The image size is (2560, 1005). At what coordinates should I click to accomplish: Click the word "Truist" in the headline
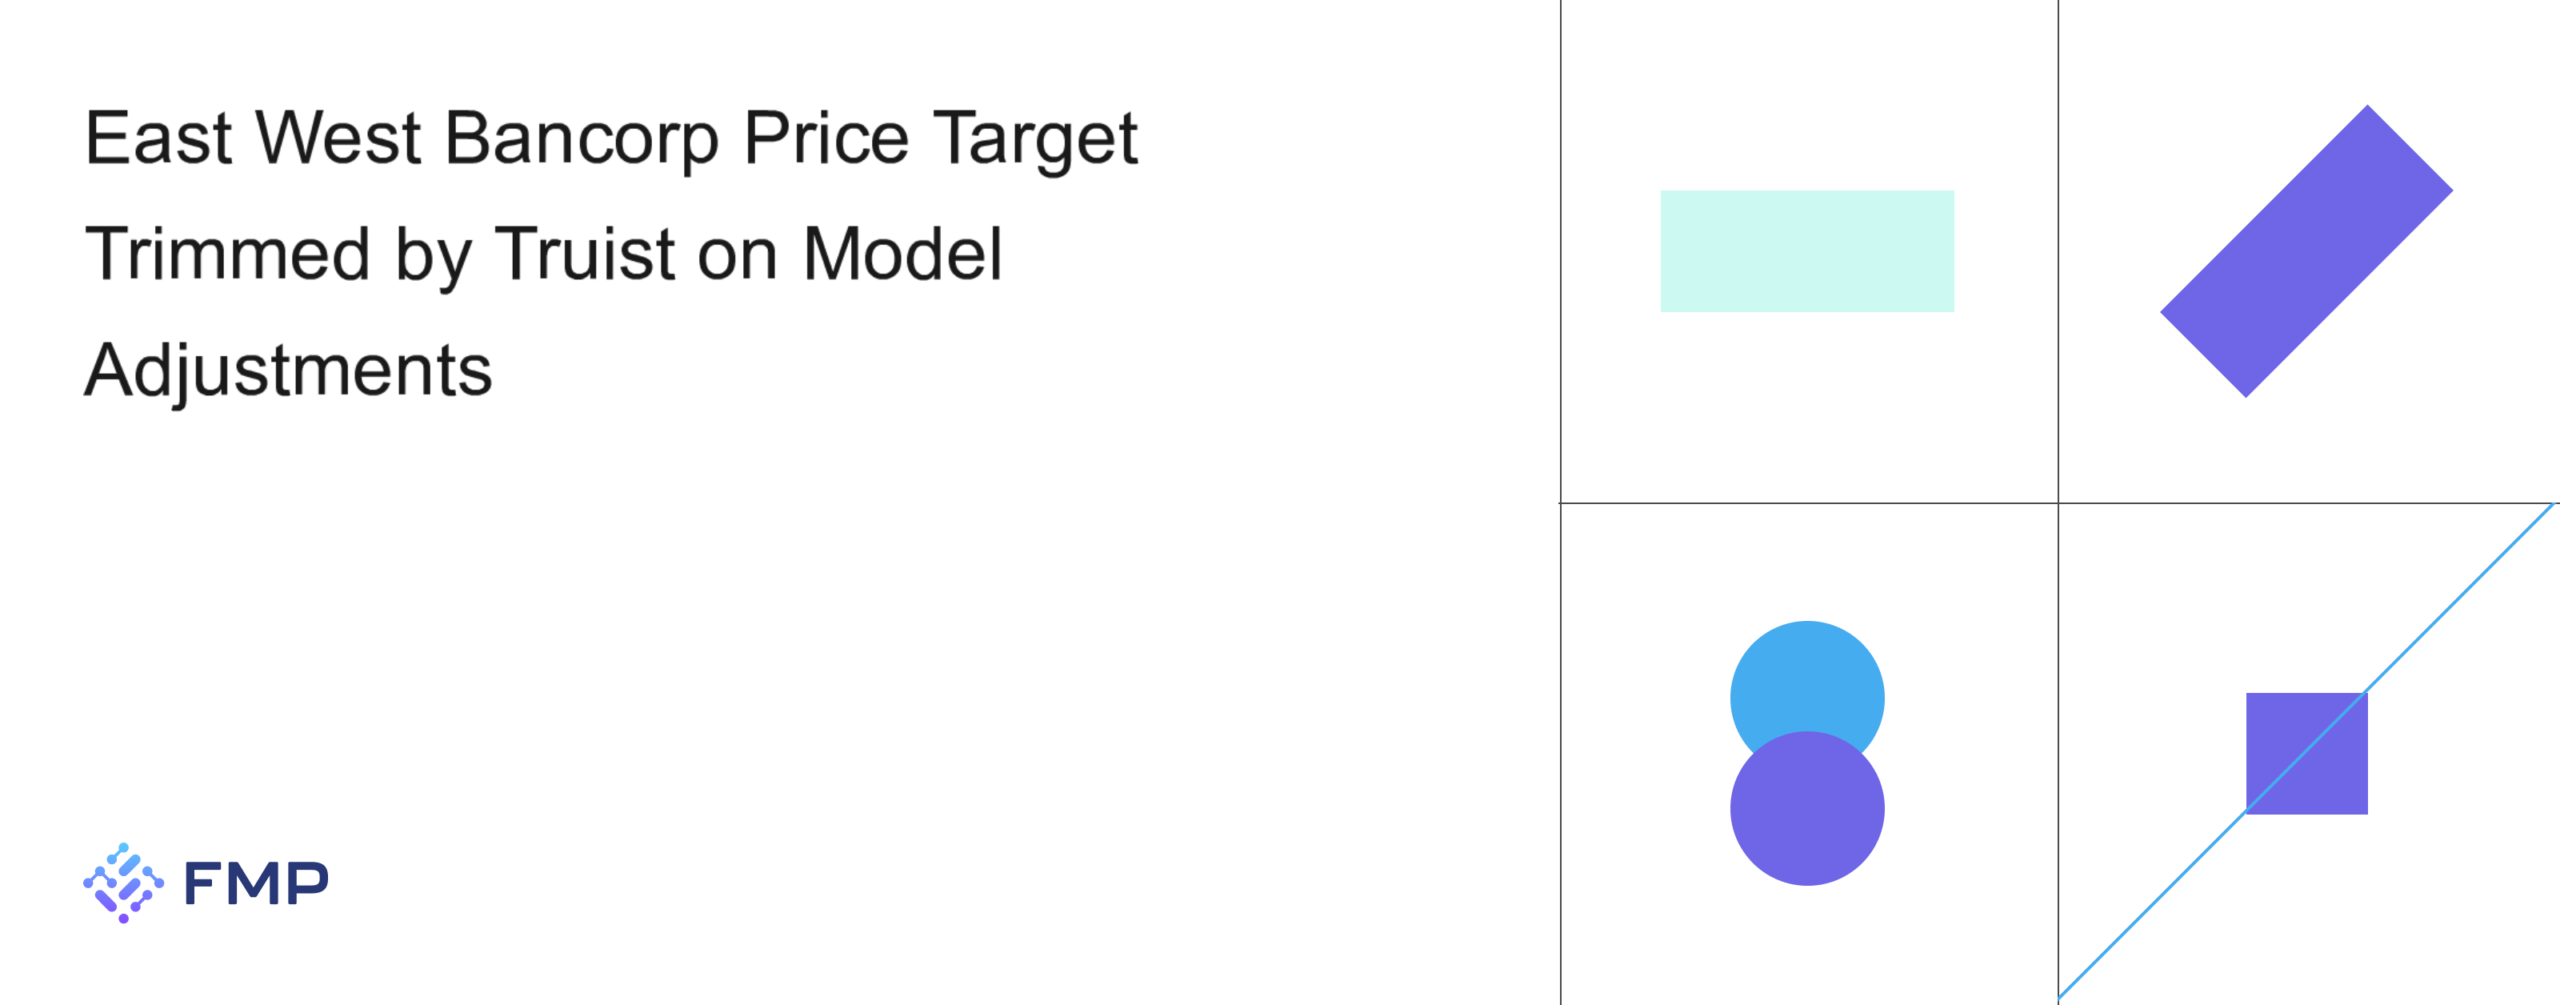tap(585, 254)
